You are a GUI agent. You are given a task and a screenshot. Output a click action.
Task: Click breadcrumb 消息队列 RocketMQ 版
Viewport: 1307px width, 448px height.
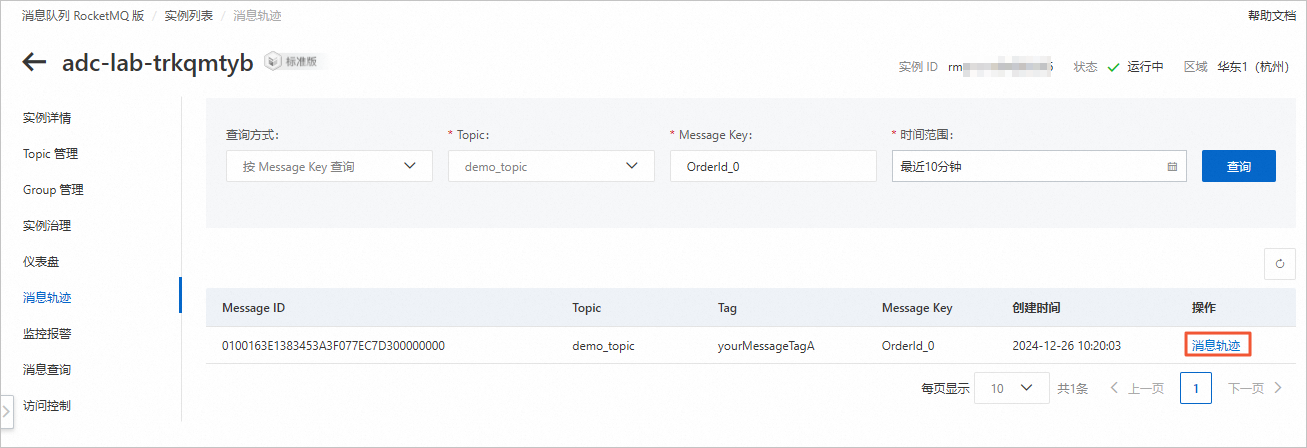coord(83,16)
